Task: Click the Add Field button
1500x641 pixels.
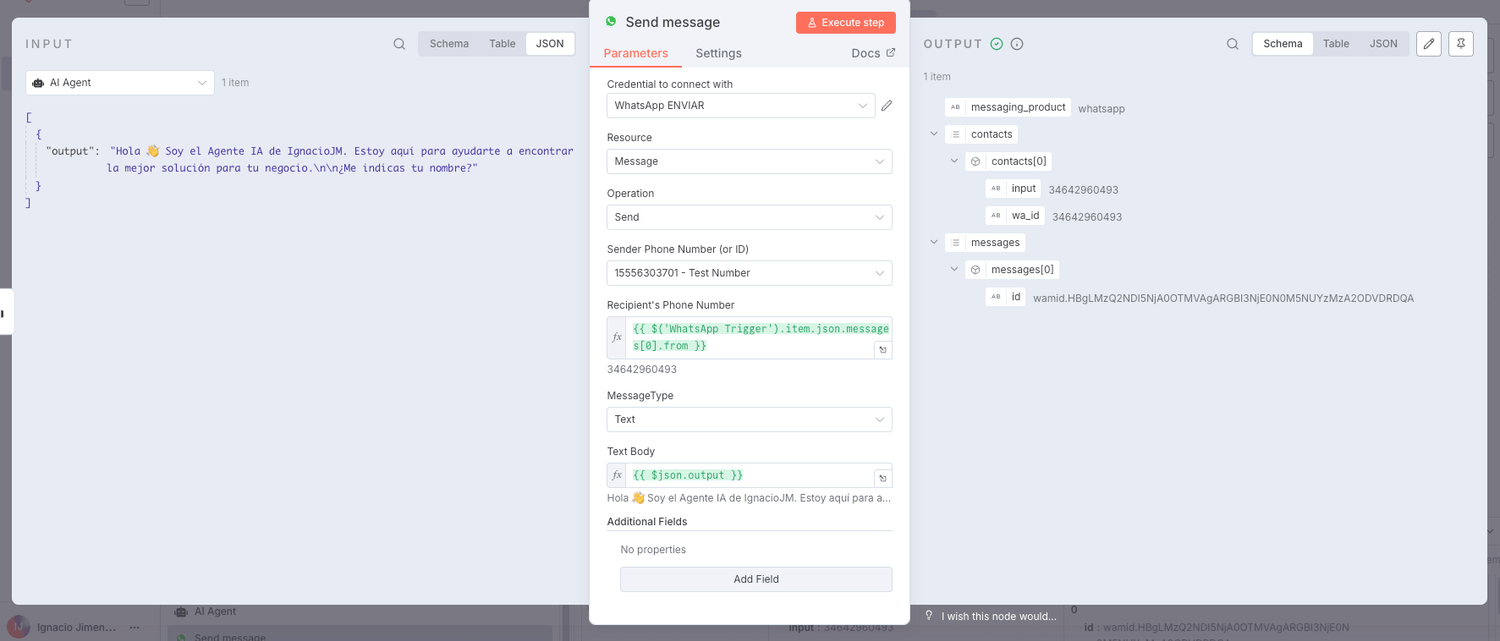Action: click(756, 579)
